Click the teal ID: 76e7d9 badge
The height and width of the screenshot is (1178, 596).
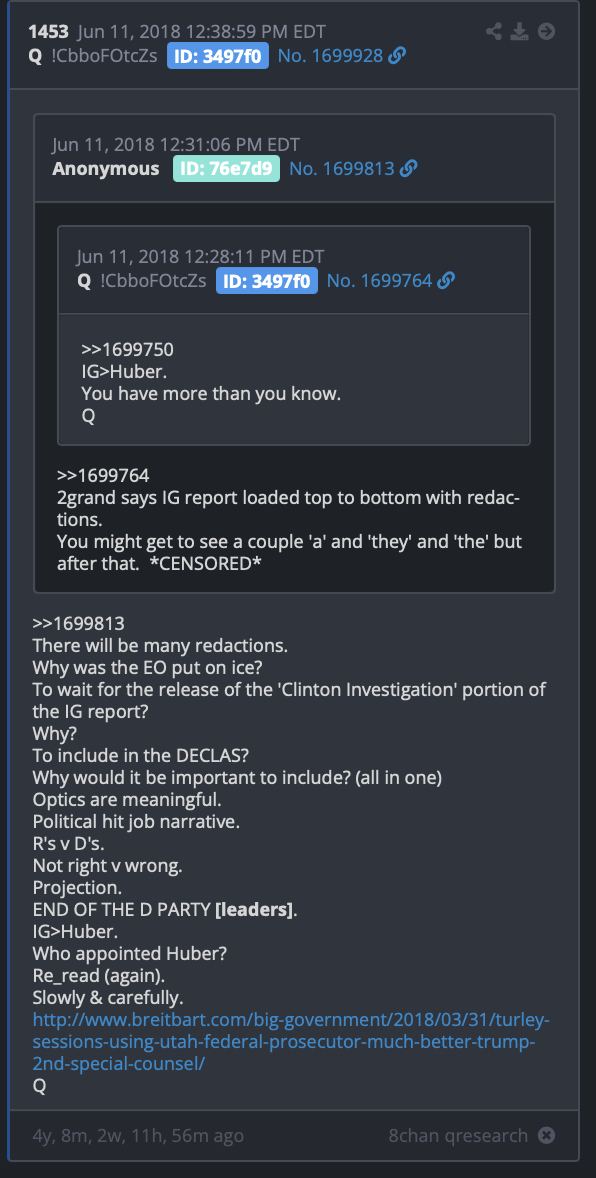click(226, 169)
